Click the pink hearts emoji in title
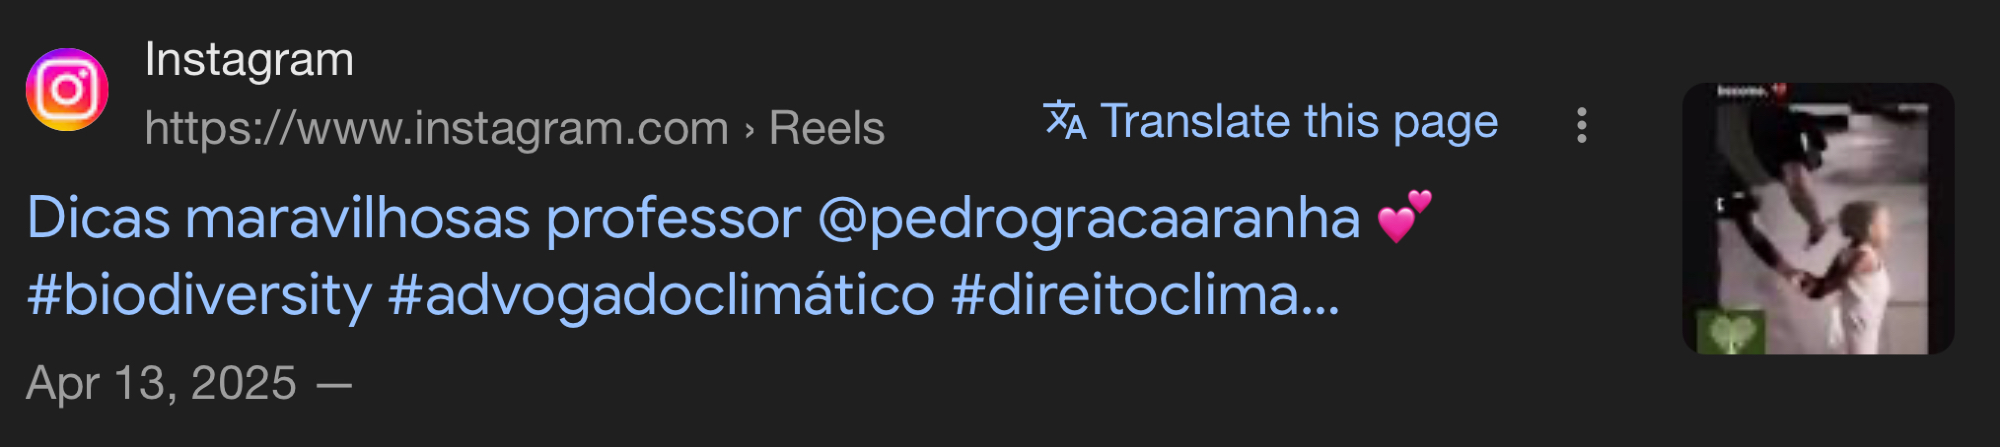This screenshot has width=2000, height=447. (1404, 217)
